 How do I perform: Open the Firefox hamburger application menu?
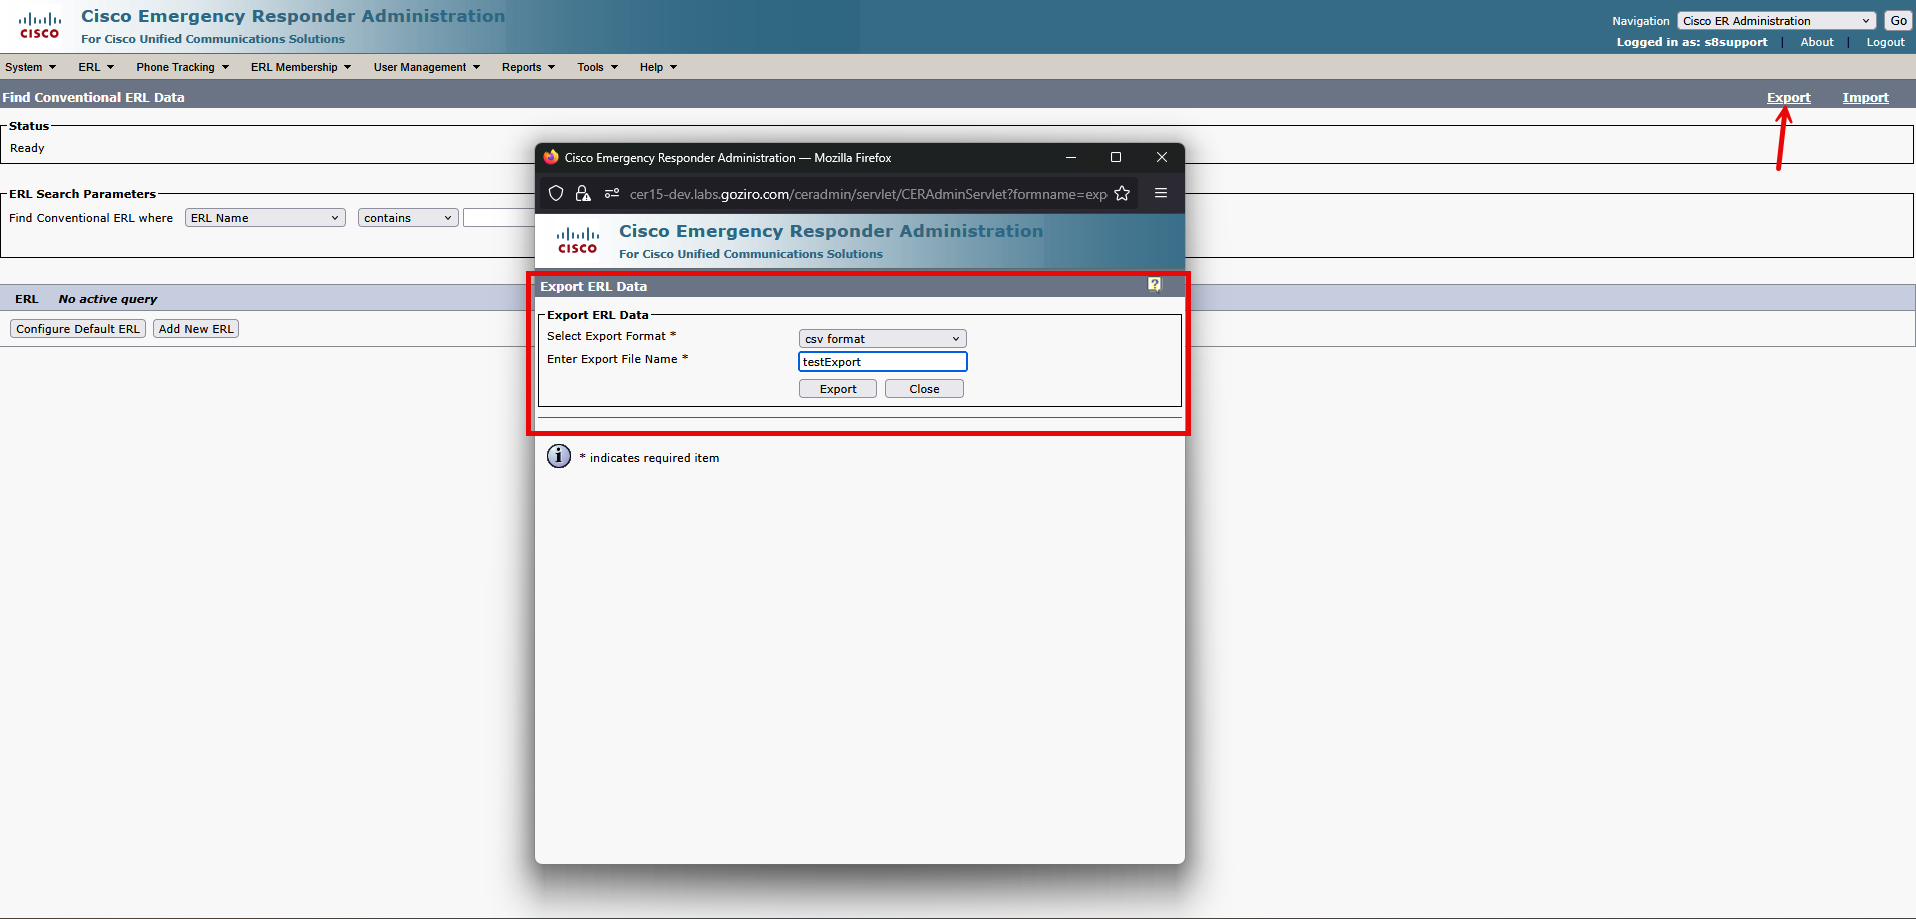click(1161, 194)
